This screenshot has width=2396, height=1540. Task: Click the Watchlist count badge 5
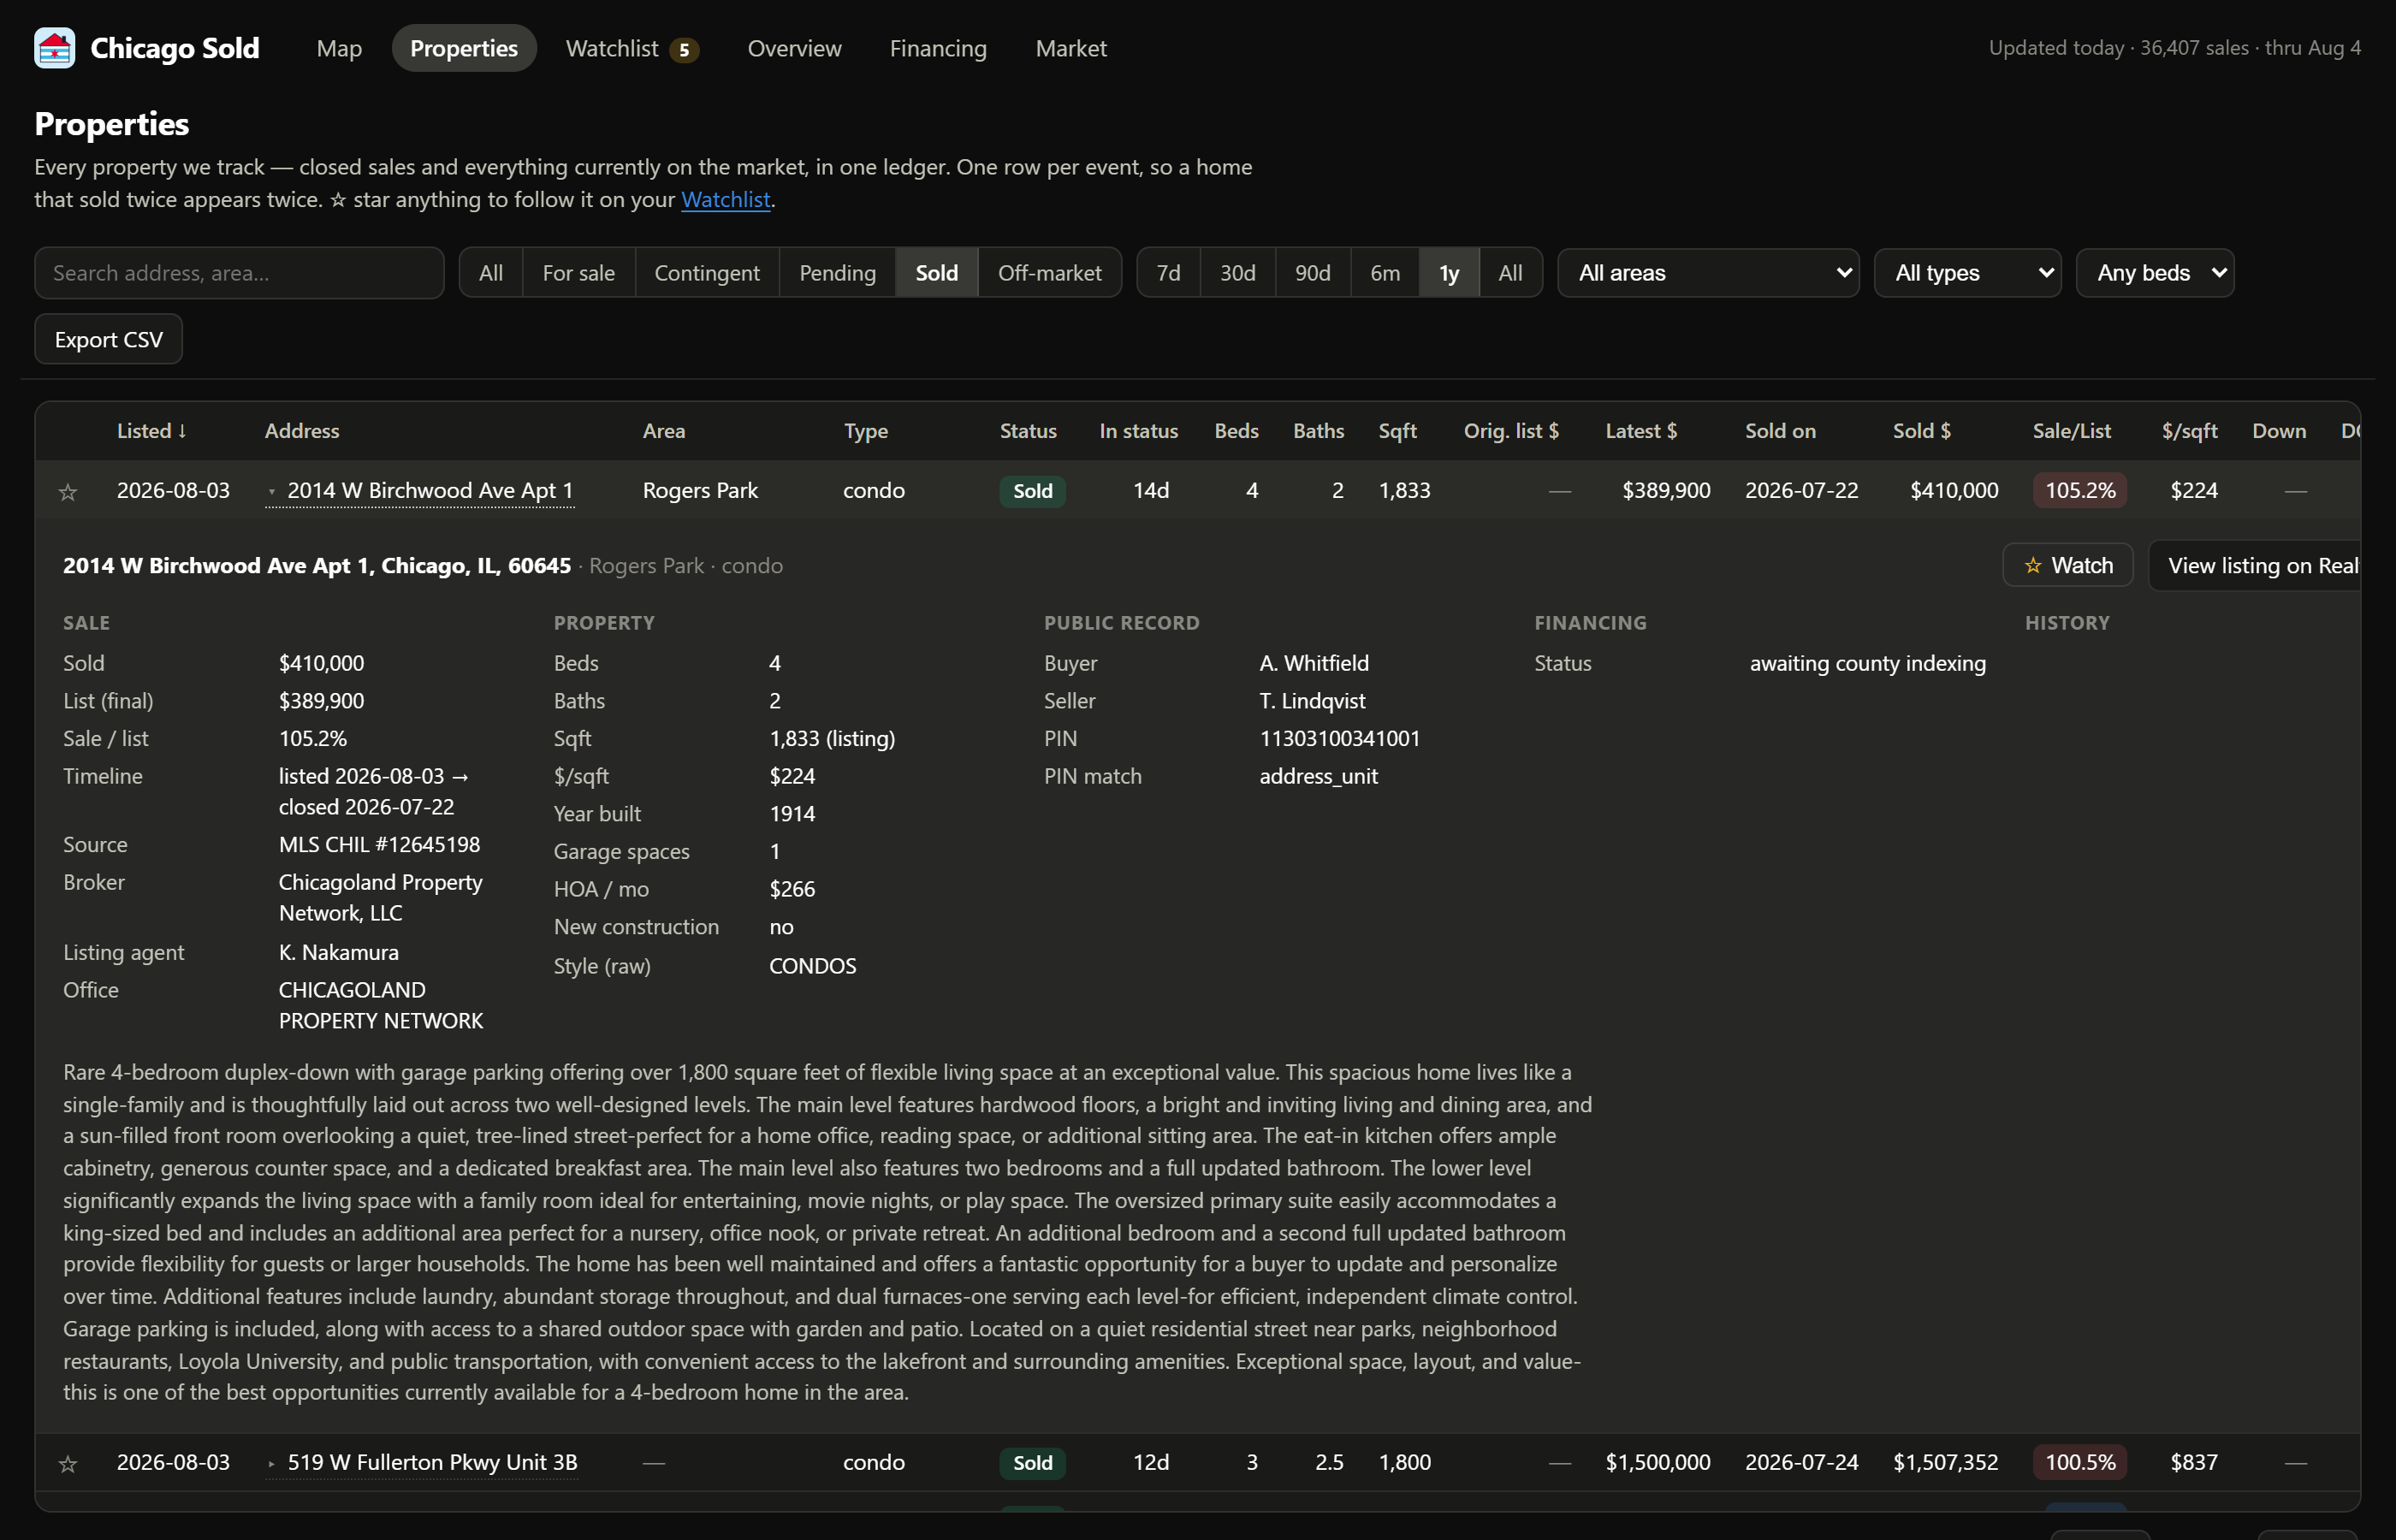684,50
